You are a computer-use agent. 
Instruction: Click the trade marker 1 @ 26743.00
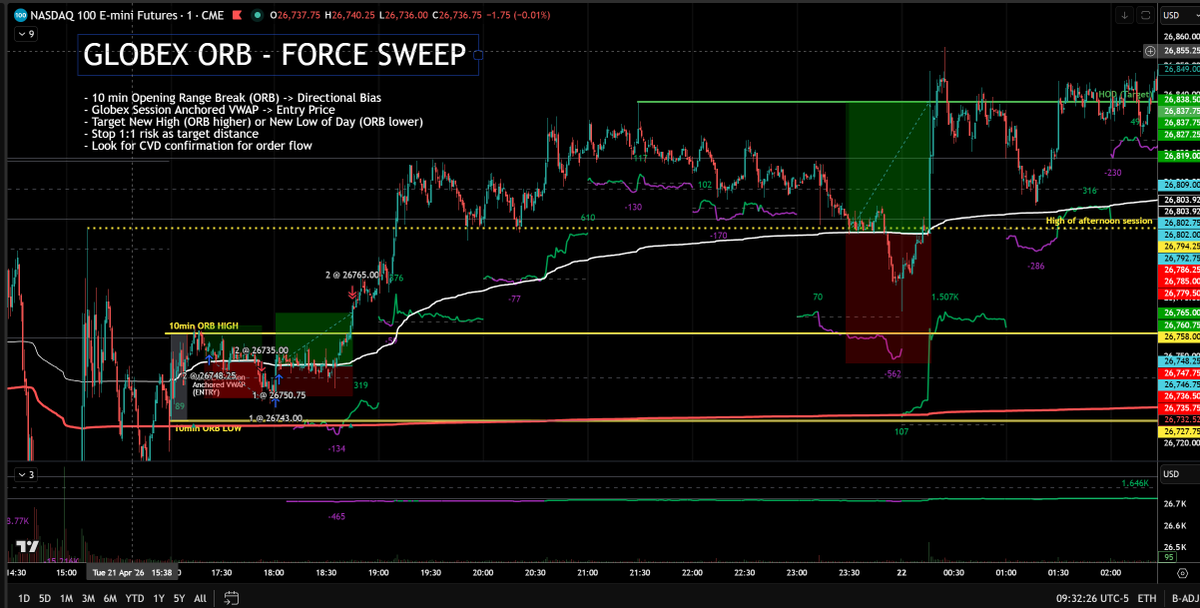tap(275, 417)
